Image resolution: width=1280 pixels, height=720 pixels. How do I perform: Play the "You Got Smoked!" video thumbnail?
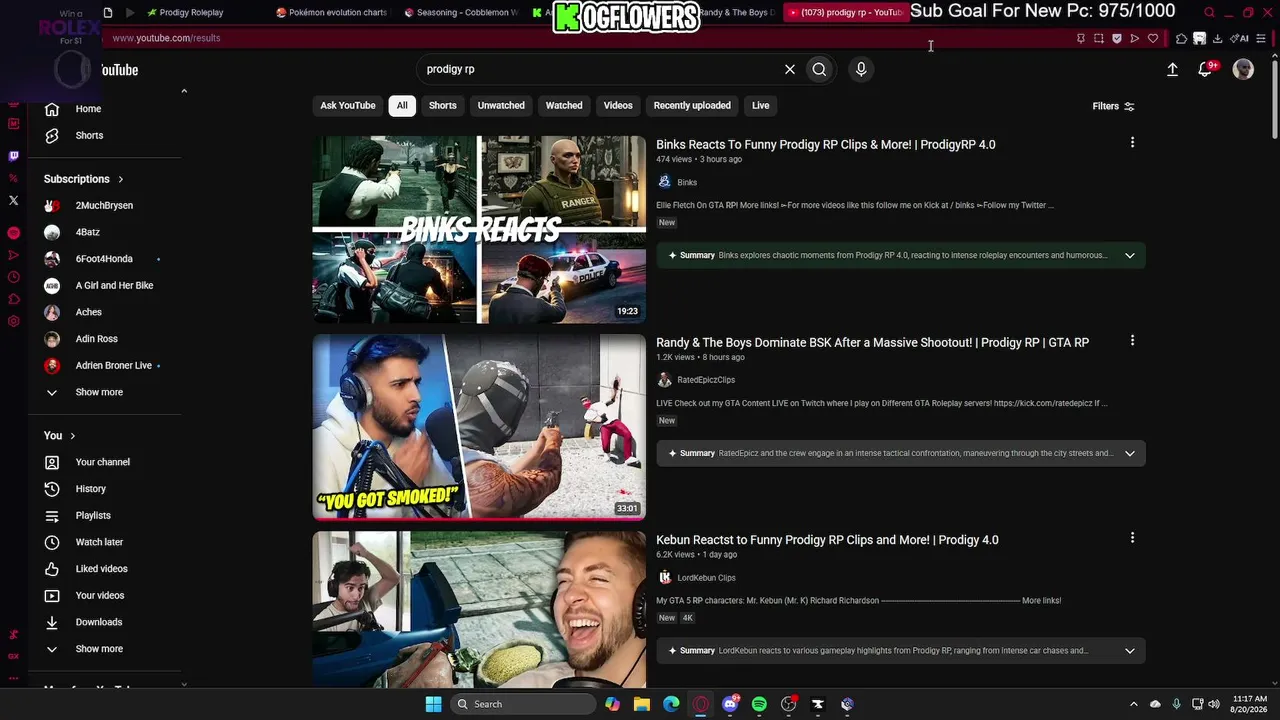479,427
